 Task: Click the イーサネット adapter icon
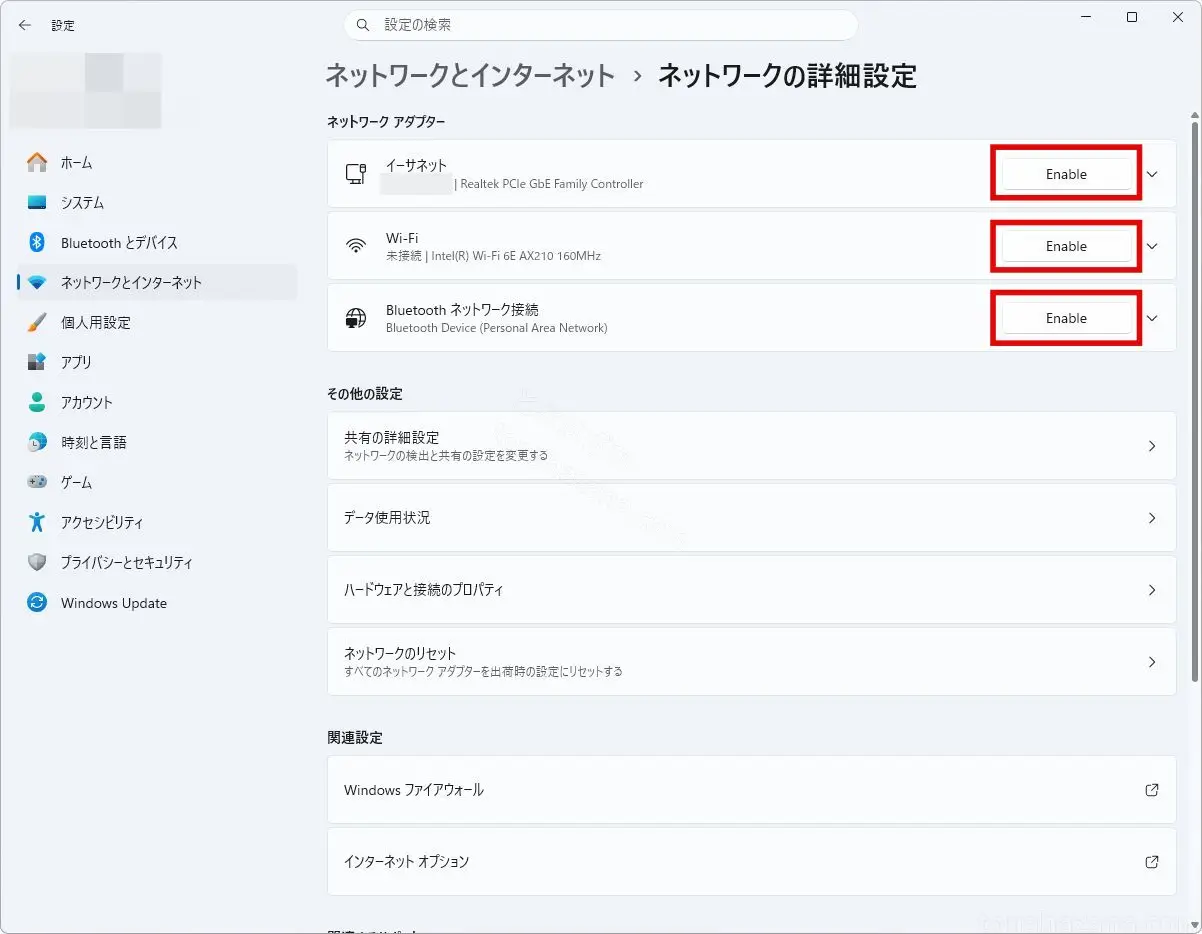(x=355, y=174)
